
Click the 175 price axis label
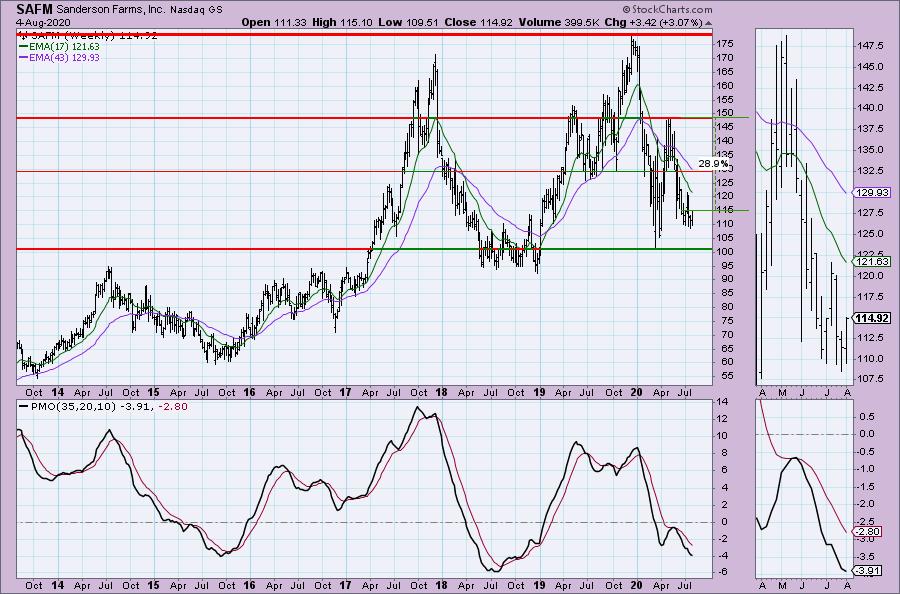coord(724,44)
